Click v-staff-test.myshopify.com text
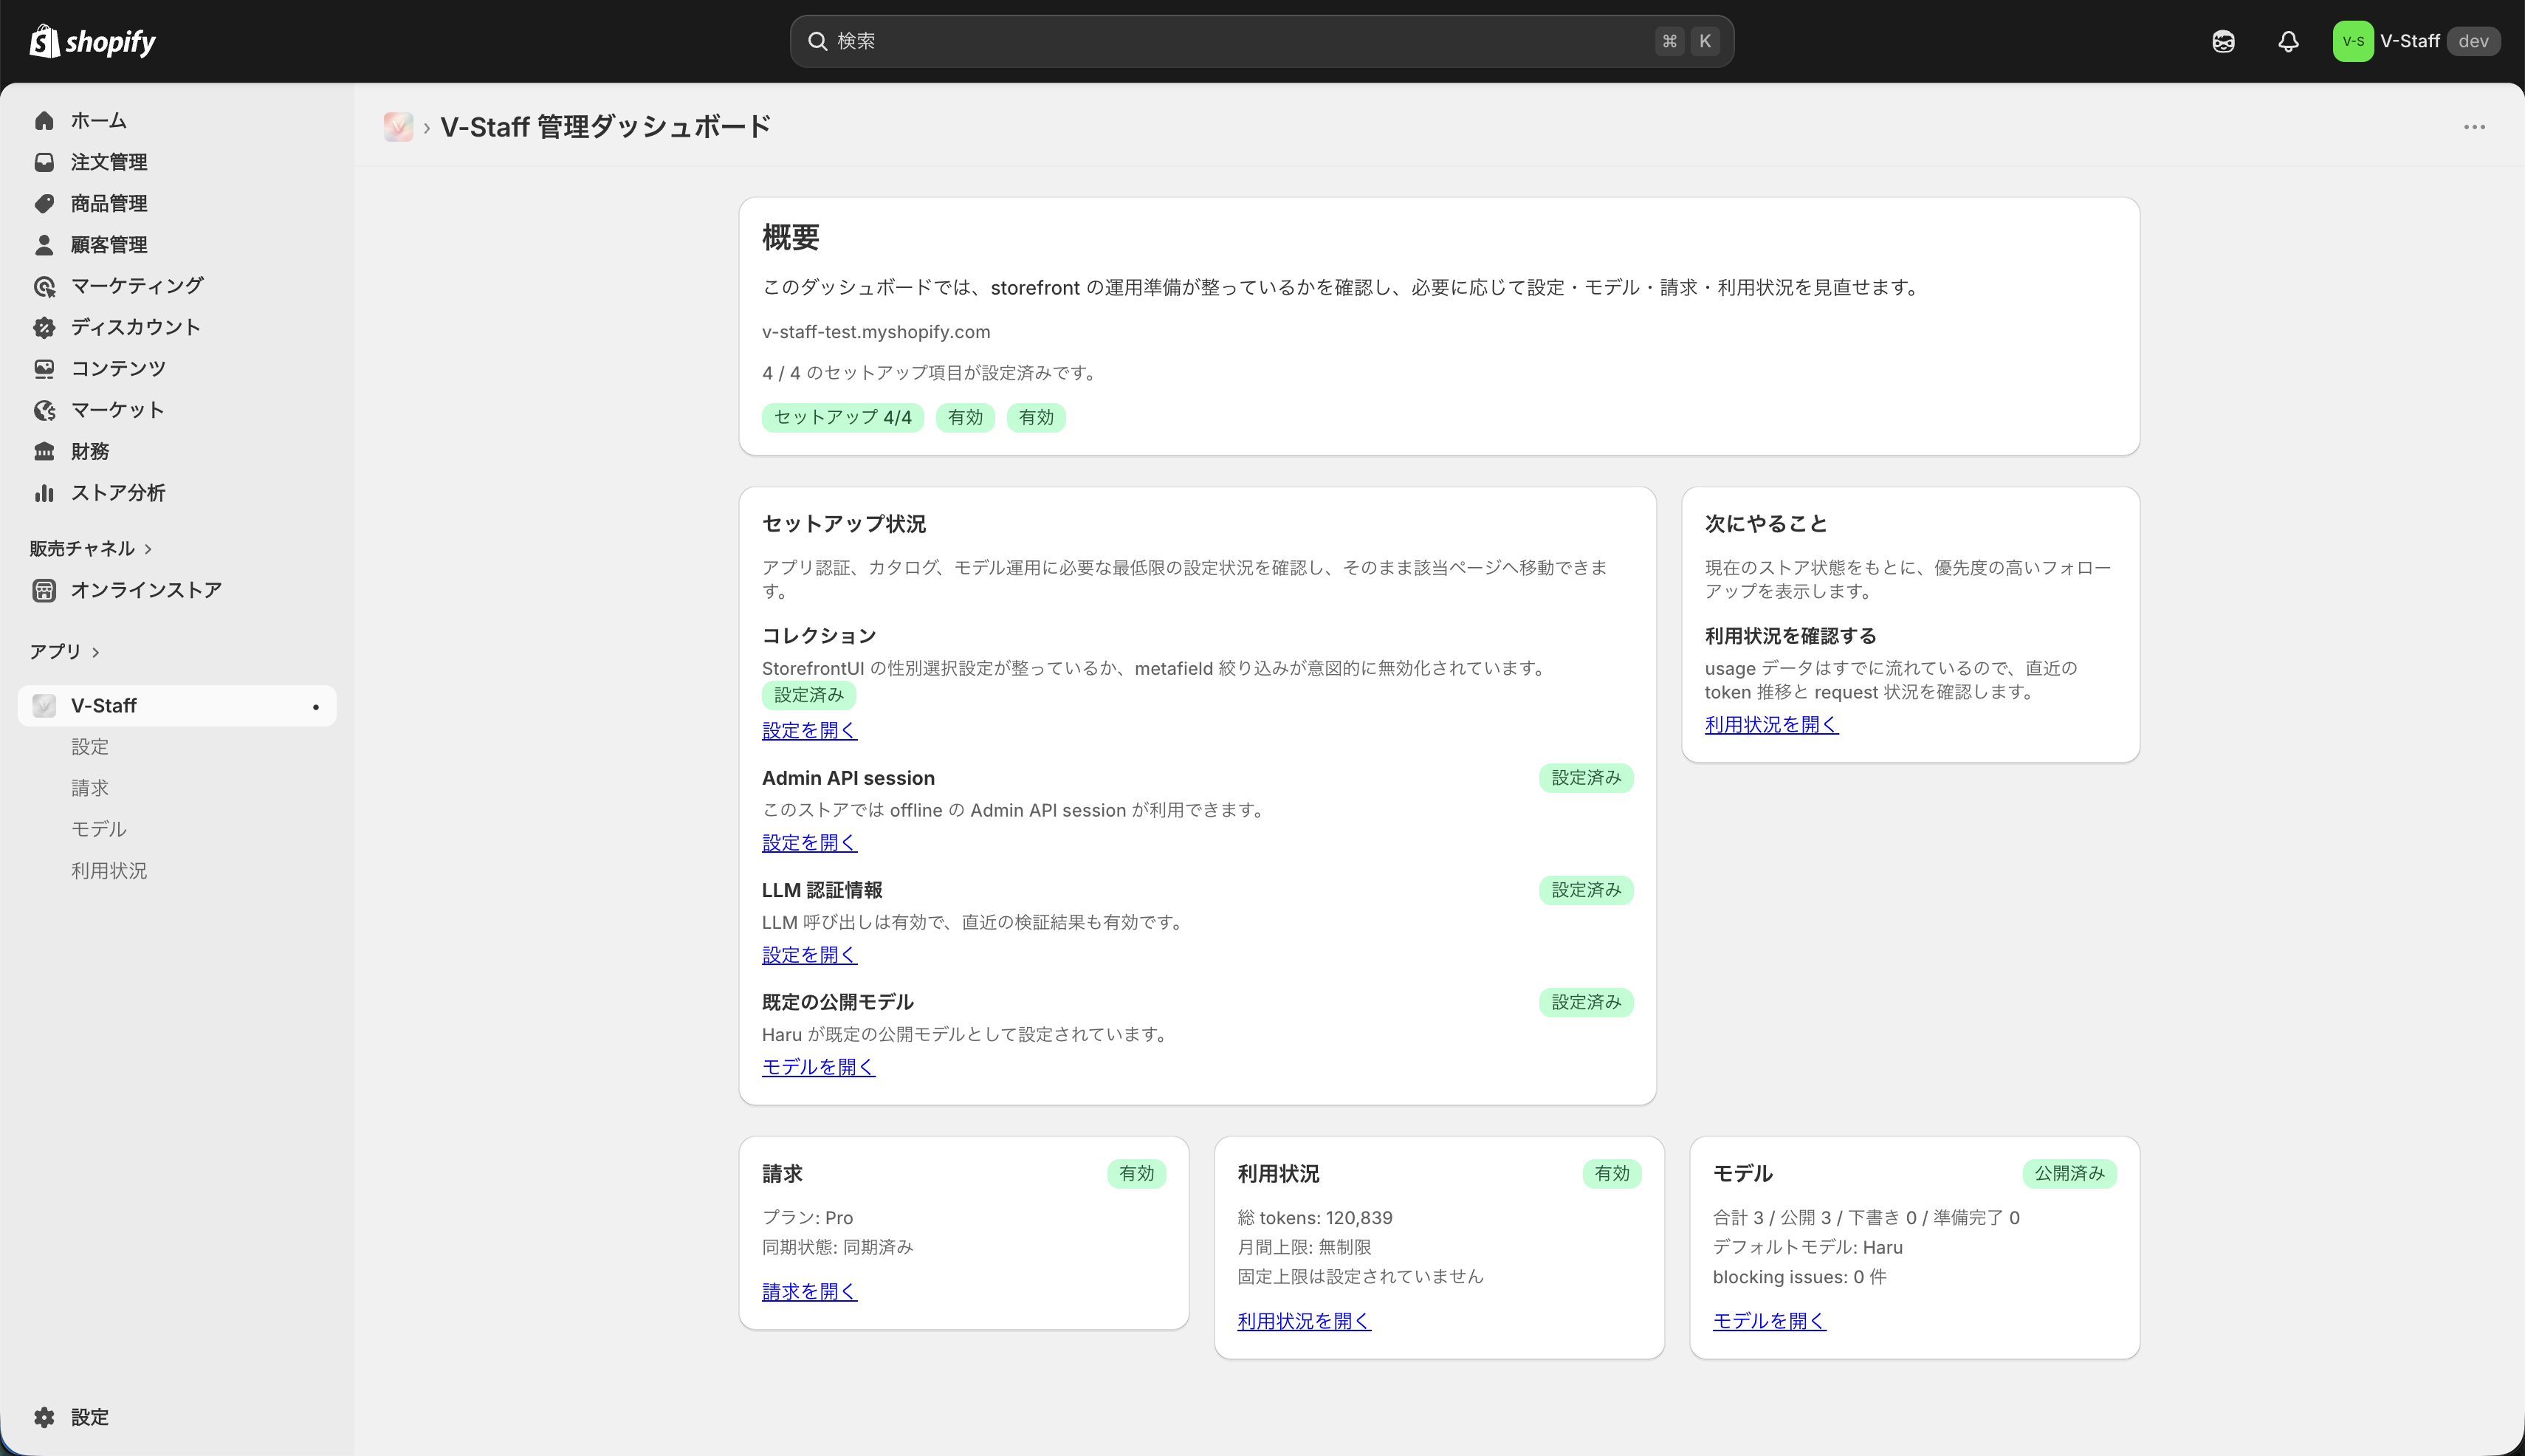Image resolution: width=2525 pixels, height=1456 pixels. [876, 332]
